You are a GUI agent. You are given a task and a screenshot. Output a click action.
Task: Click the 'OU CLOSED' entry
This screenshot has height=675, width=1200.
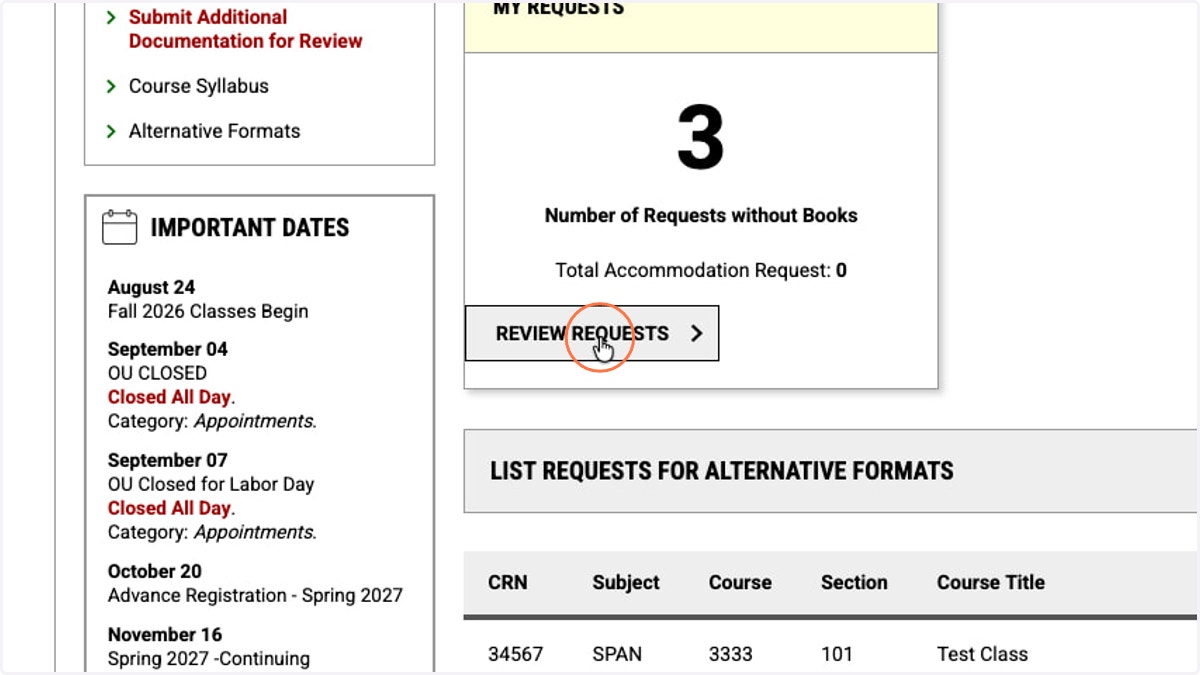pyautogui.click(x=157, y=373)
